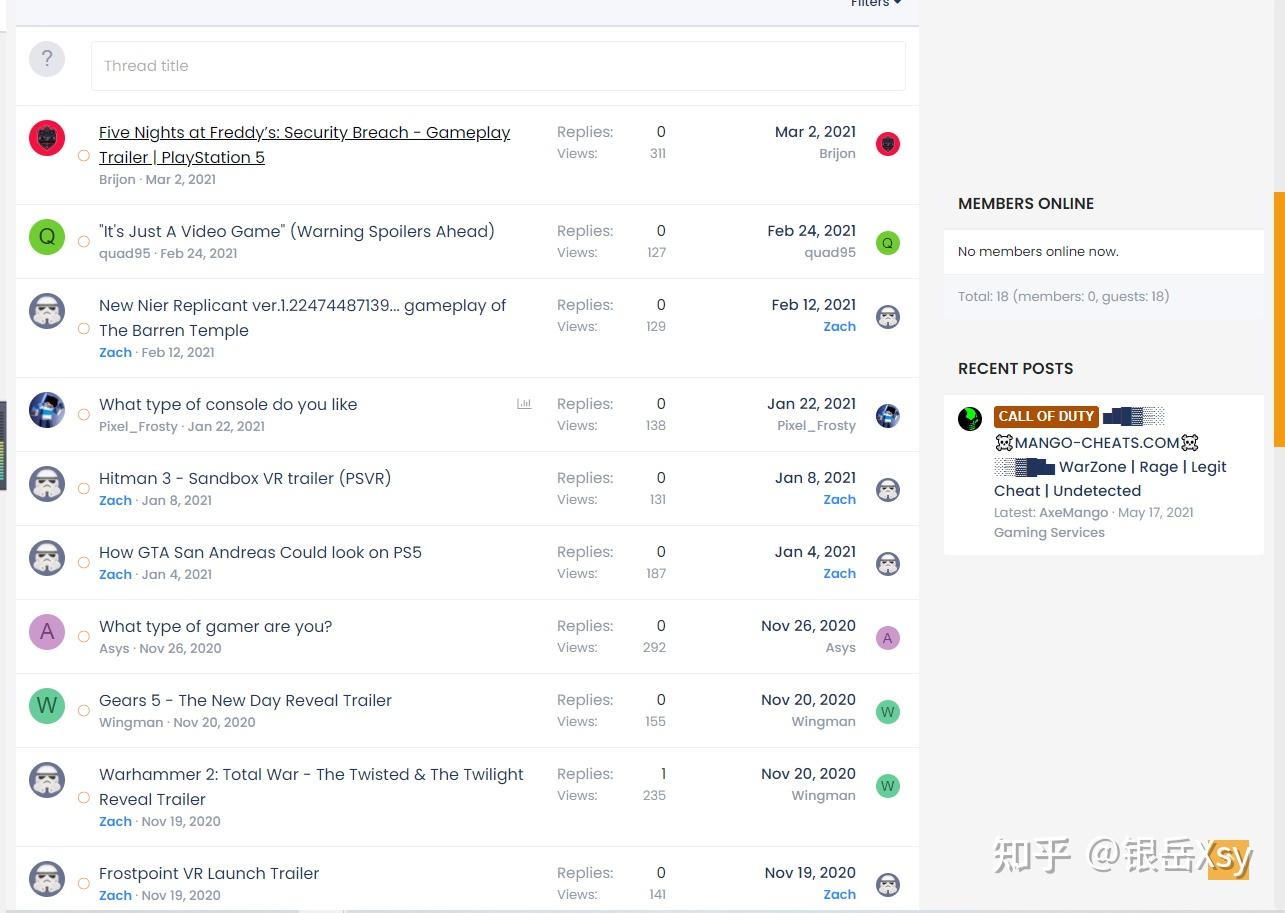The image size is (1285, 913).
Task: Toggle unread marker for GTA San Andreas thread
Action: click(84, 563)
